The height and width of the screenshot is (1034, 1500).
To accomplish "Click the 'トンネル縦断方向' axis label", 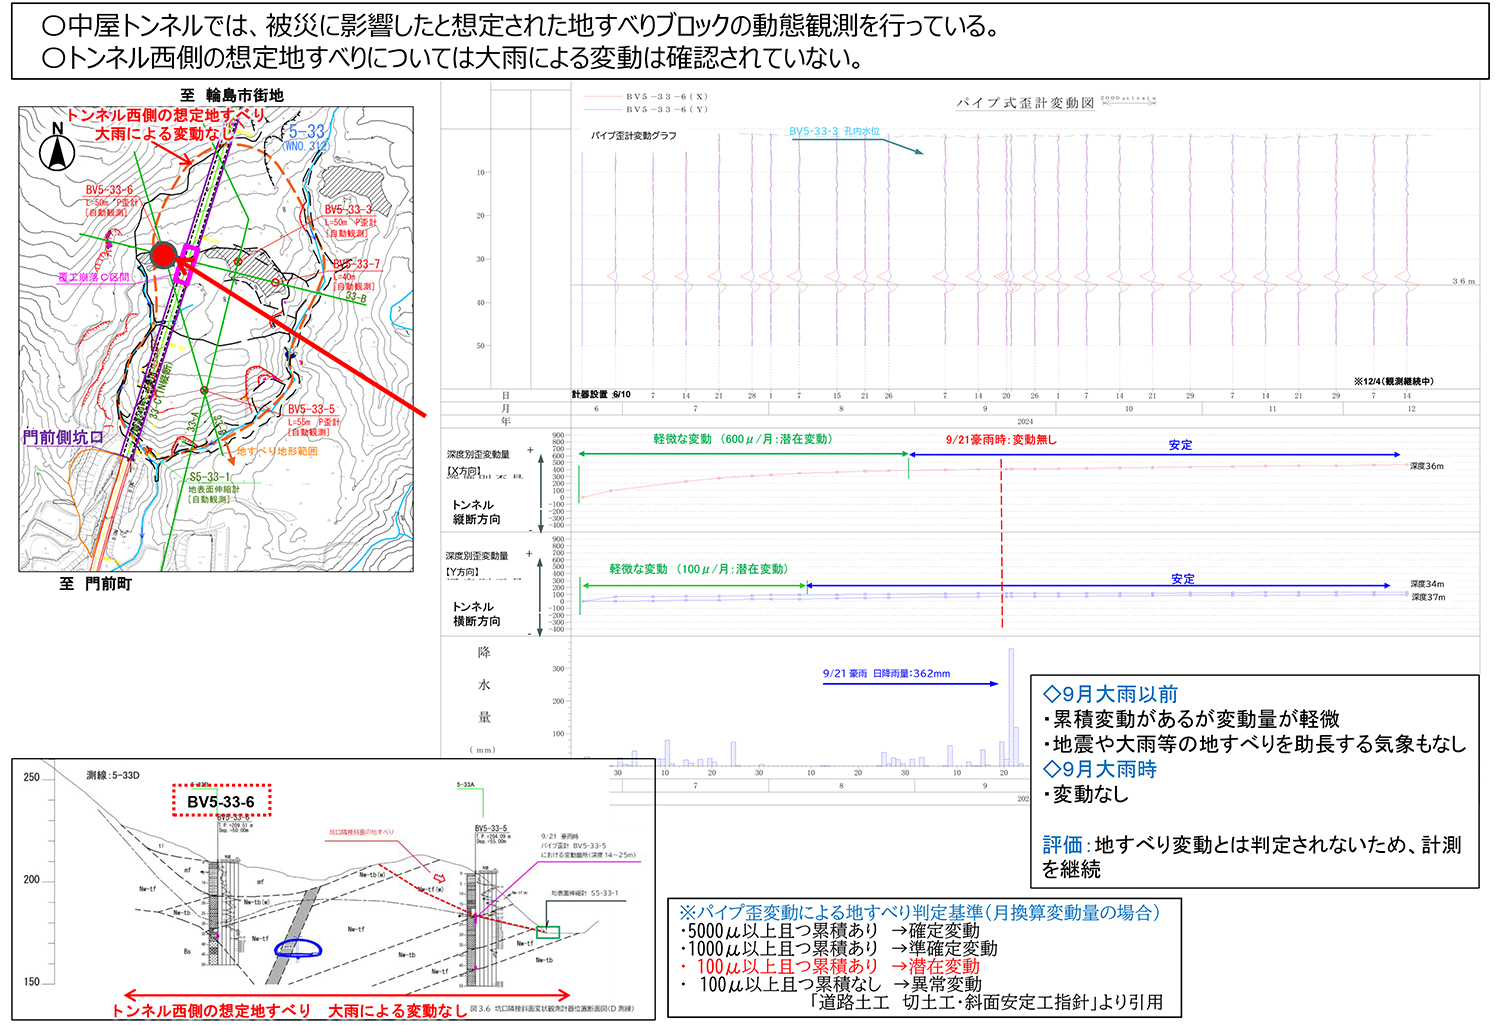I will pyautogui.click(x=477, y=512).
